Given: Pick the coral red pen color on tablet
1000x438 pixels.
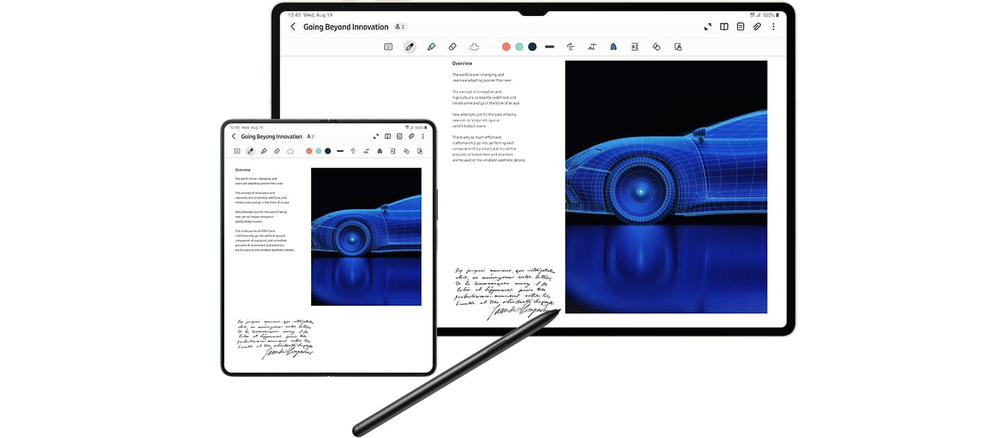Looking at the screenshot, I should 506,47.
